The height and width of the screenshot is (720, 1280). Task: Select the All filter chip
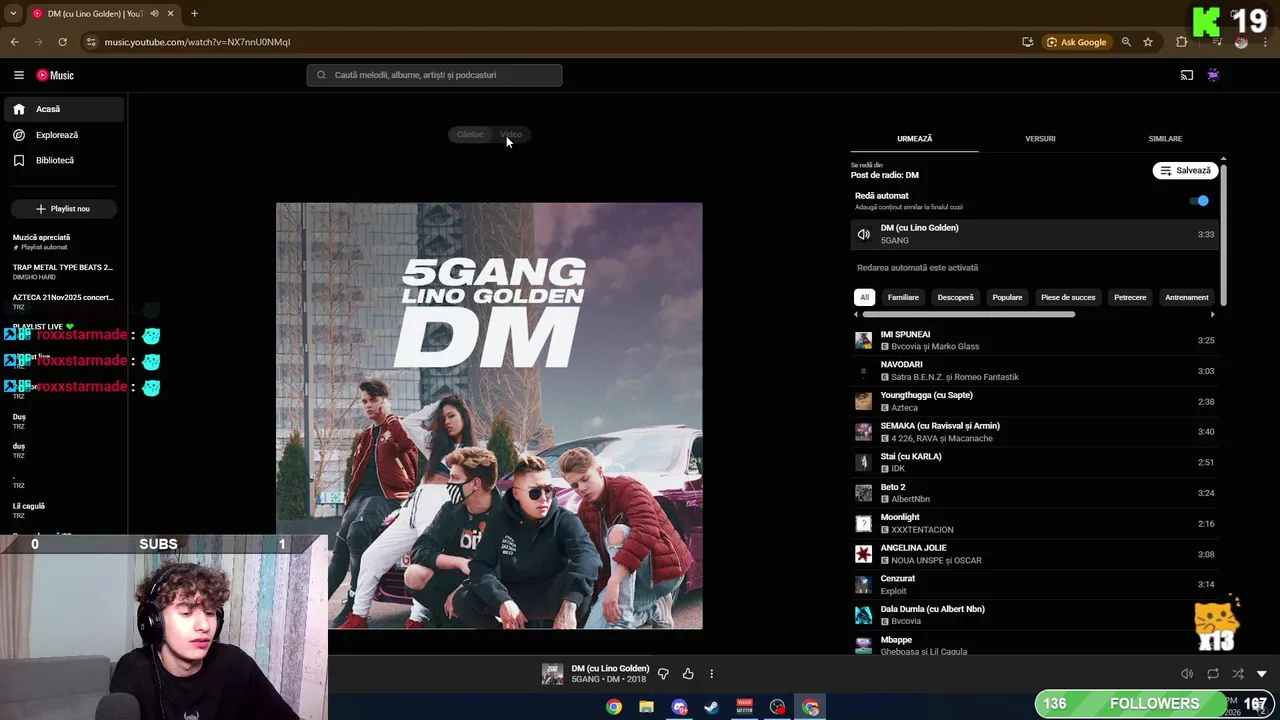pos(864,297)
